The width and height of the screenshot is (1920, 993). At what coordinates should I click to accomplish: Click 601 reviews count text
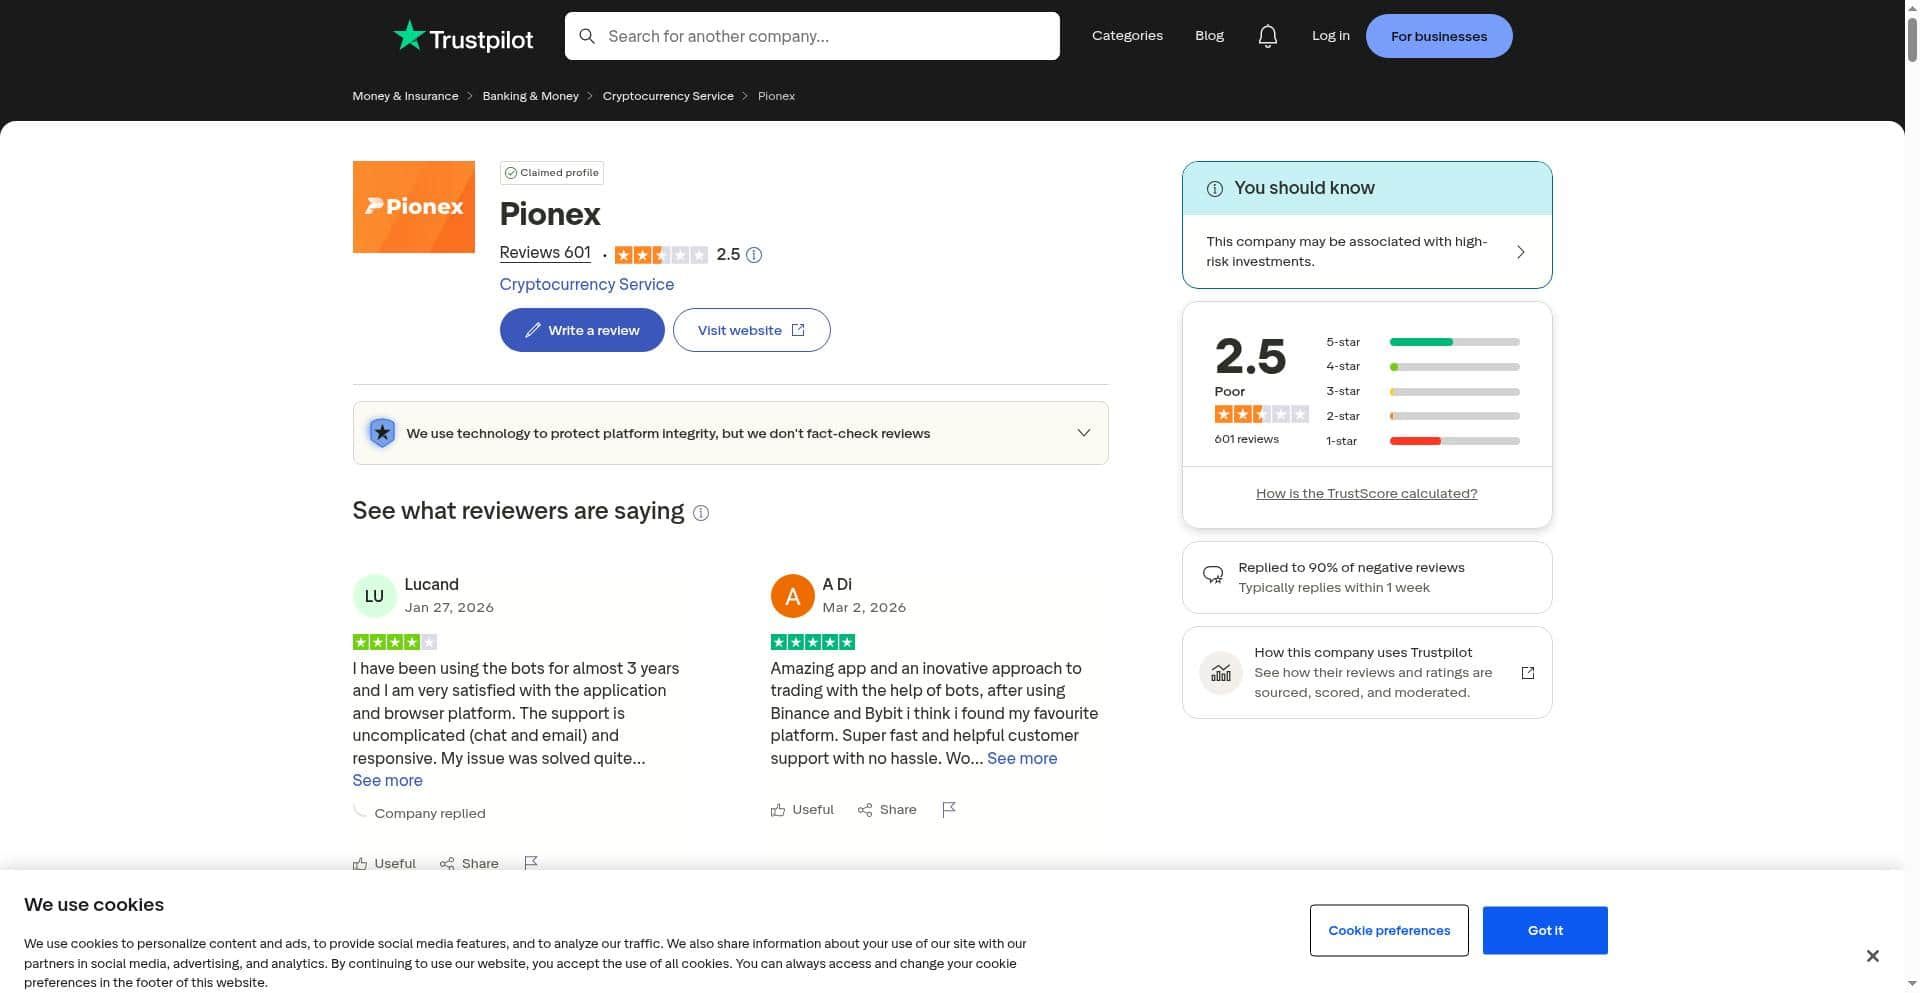click(x=1246, y=440)
